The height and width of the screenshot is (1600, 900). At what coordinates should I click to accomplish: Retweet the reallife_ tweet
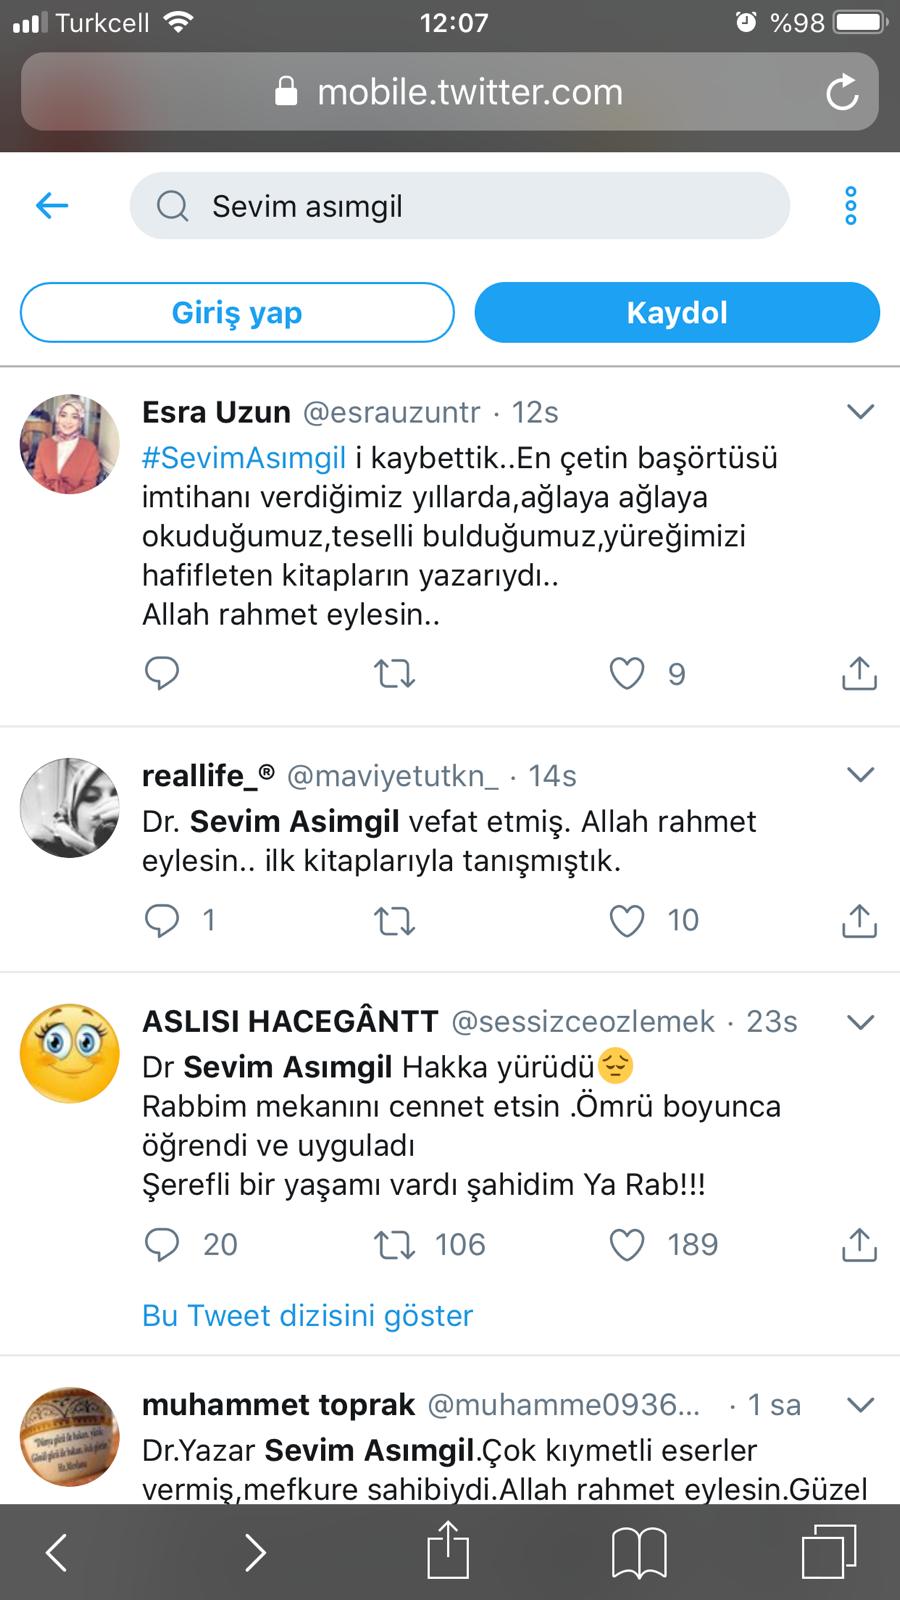point(394,920)
